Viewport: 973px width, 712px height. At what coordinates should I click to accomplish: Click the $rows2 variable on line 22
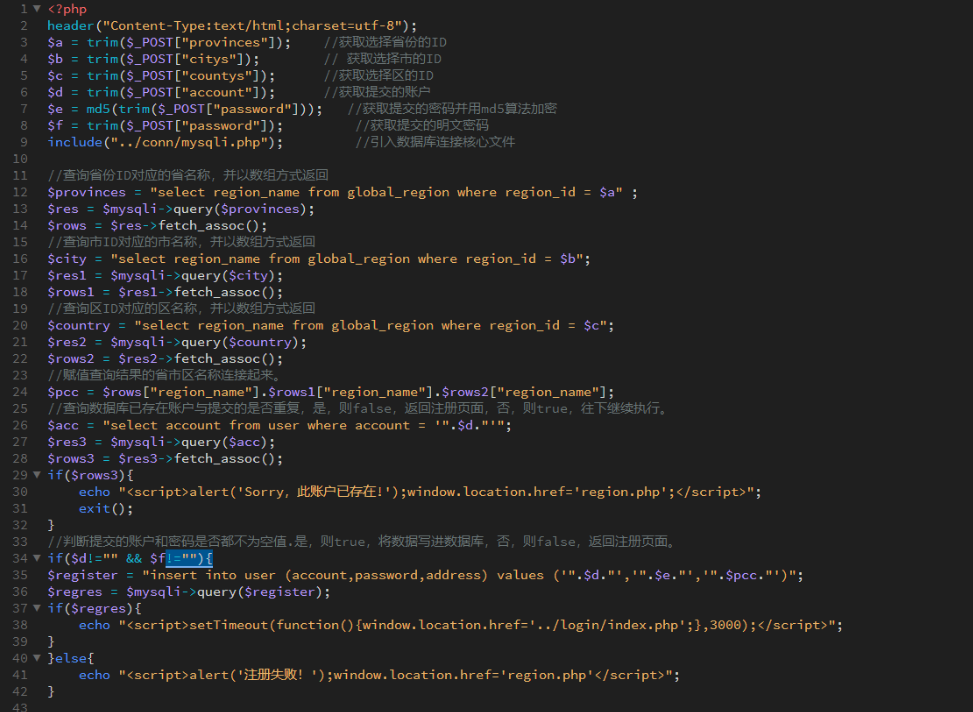point(71,359)
